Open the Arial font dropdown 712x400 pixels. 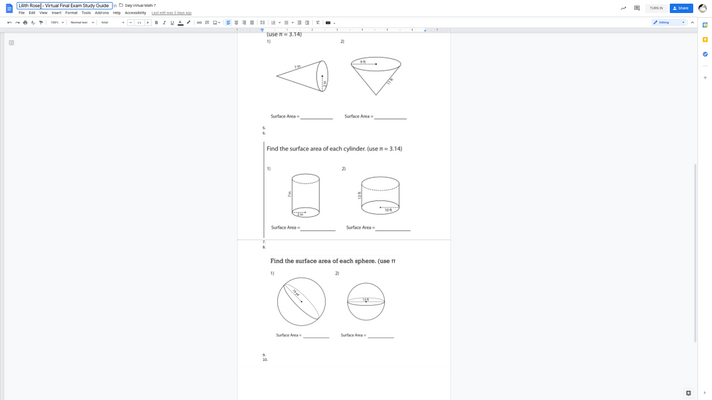(x=113, y=23)
